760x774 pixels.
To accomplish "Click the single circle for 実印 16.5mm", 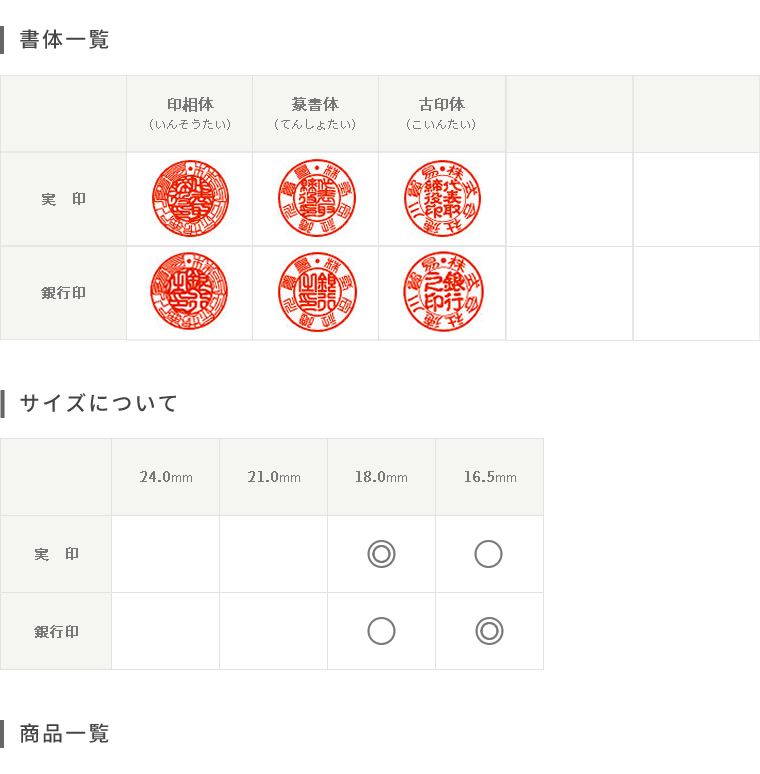I will pyautogui.click(x=489, y=554).
